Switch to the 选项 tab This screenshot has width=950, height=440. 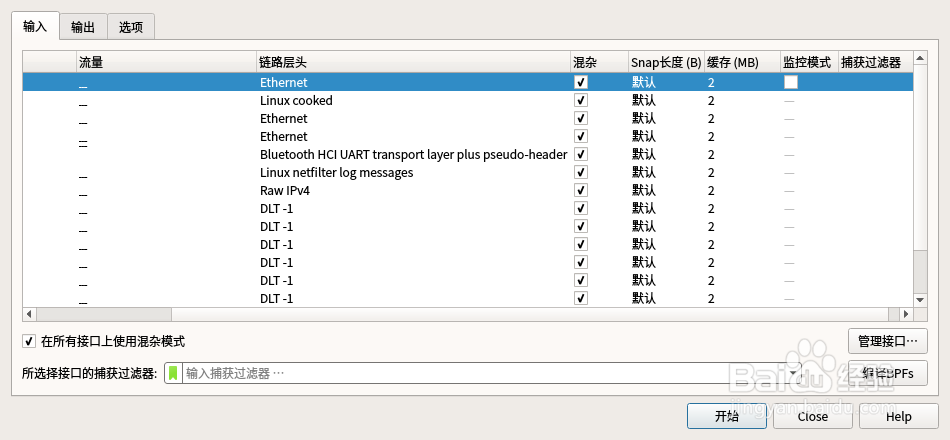click(131, 27)
